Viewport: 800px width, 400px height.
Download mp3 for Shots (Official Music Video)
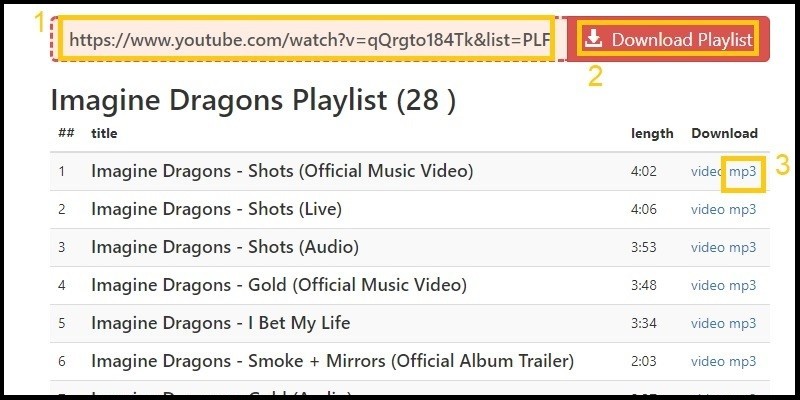point(743,171)
